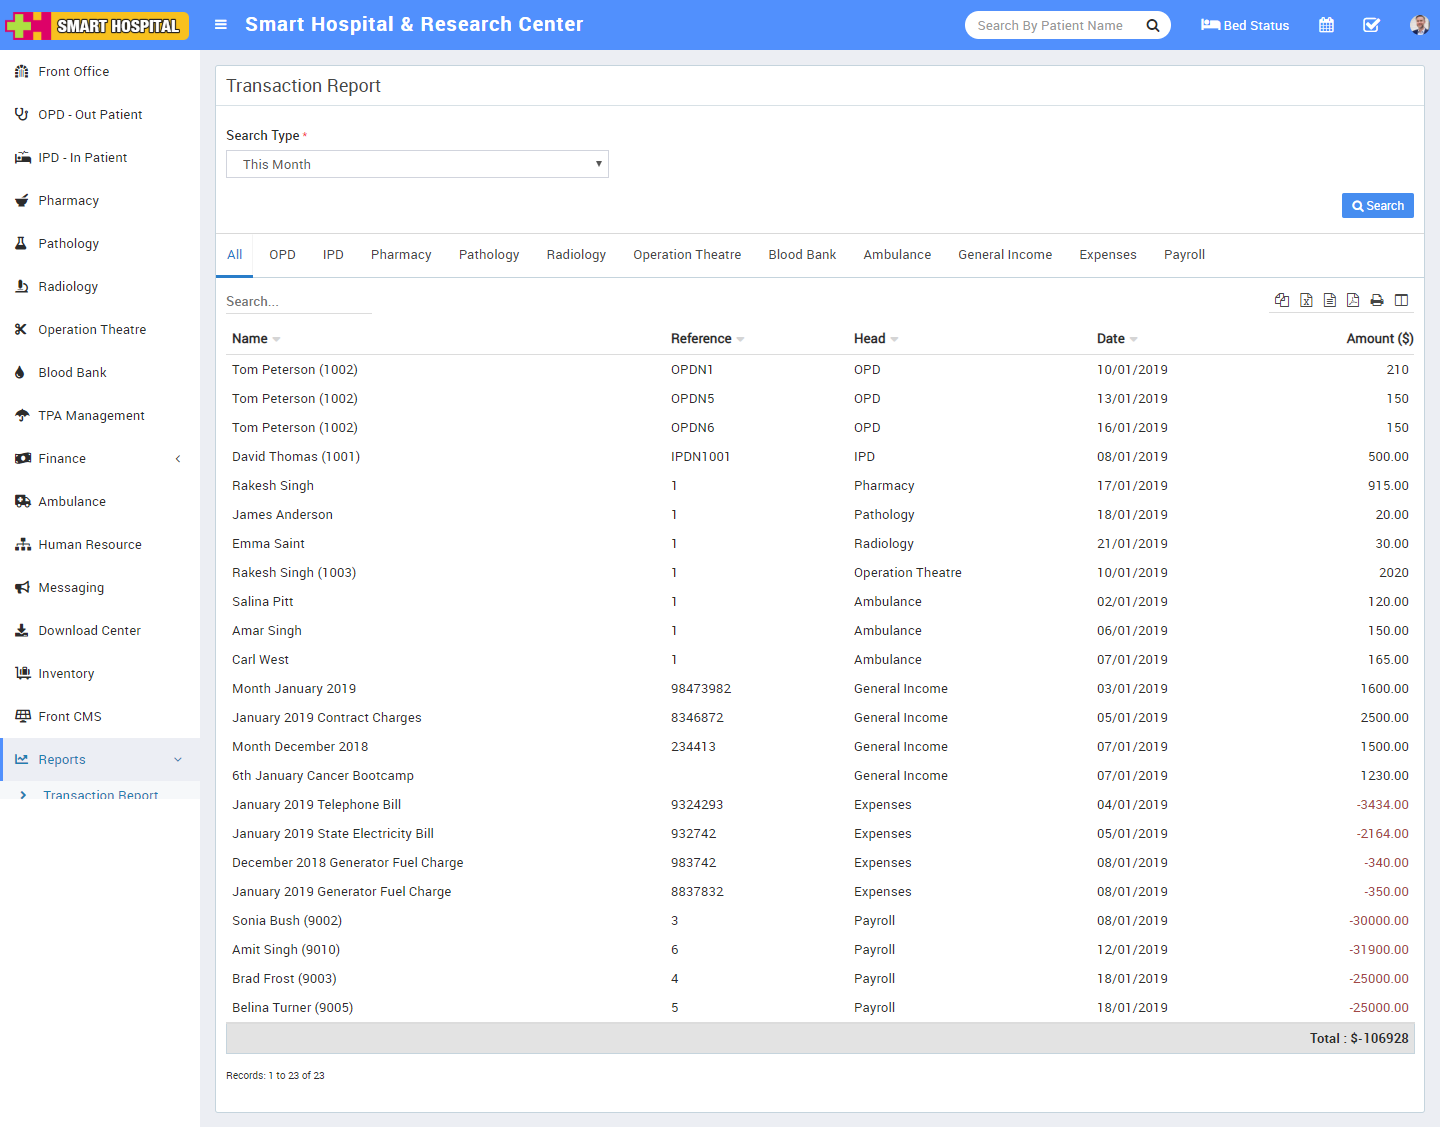Copy table data using the copy icon
Screen dimensions: 1440x1127
[x=1282, y=300]
